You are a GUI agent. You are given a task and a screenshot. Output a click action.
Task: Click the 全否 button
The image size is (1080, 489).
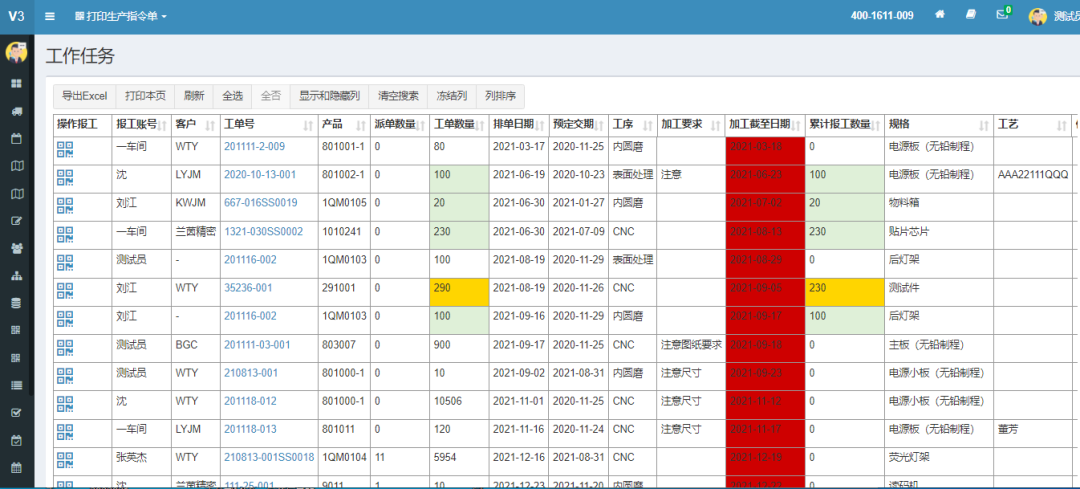271,96
